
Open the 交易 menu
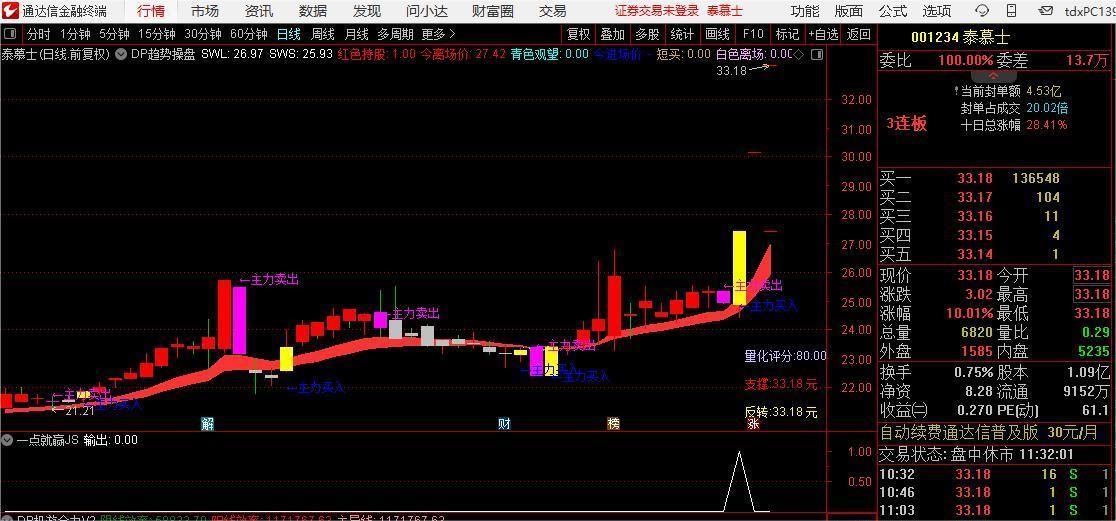552,11
